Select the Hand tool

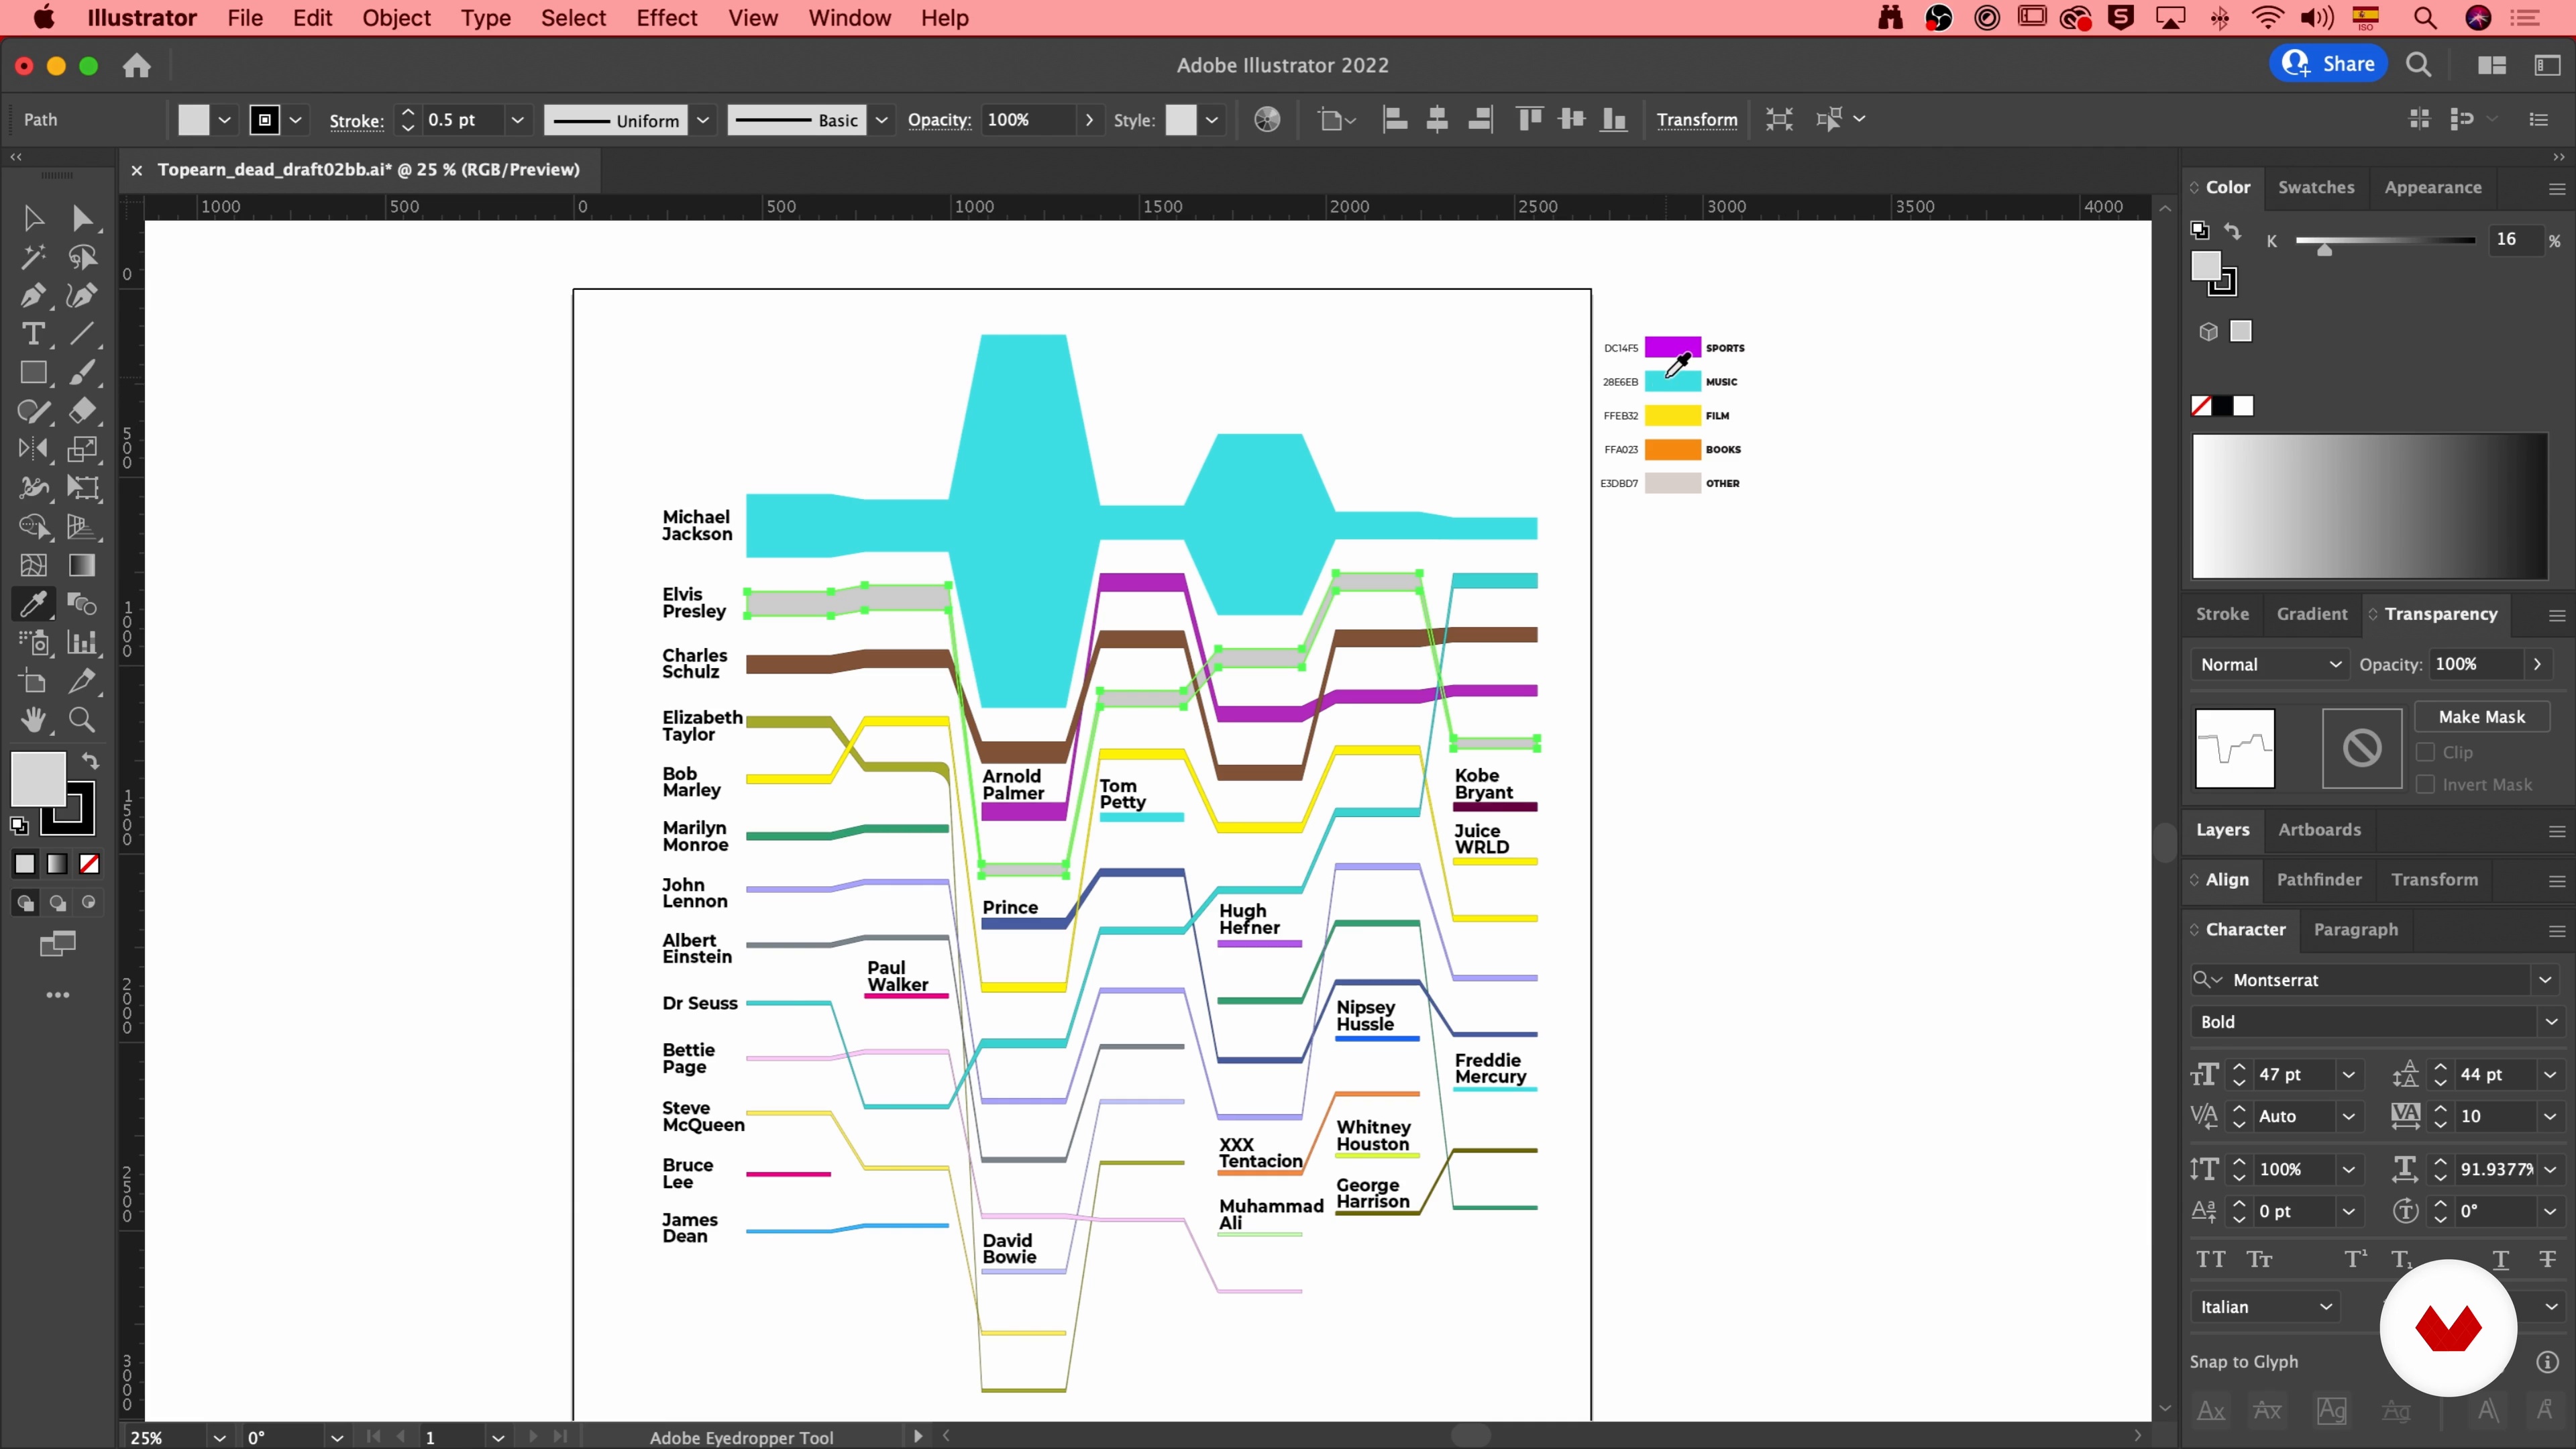pyautogui.click(x=33, y=720)
